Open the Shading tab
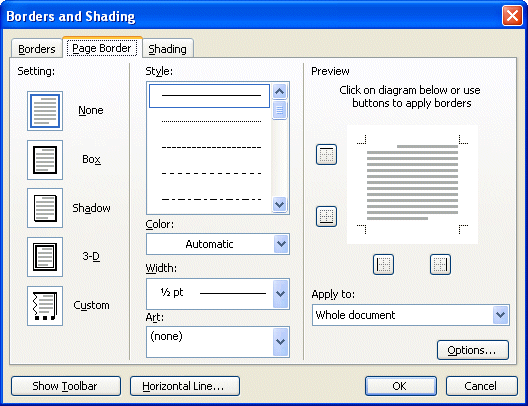The height and width of the screenshot is (406, 528). (167, 49)
